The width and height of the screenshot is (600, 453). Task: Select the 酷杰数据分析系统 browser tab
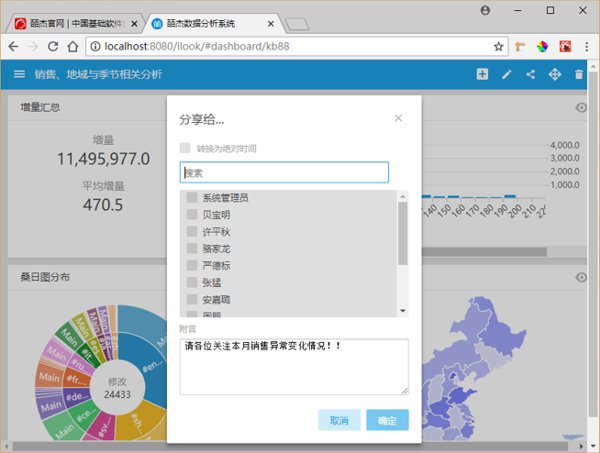click(x=210, y=20)
